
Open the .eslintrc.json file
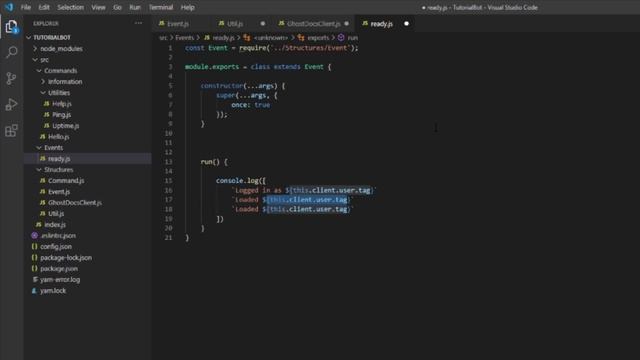pos(58,236)
